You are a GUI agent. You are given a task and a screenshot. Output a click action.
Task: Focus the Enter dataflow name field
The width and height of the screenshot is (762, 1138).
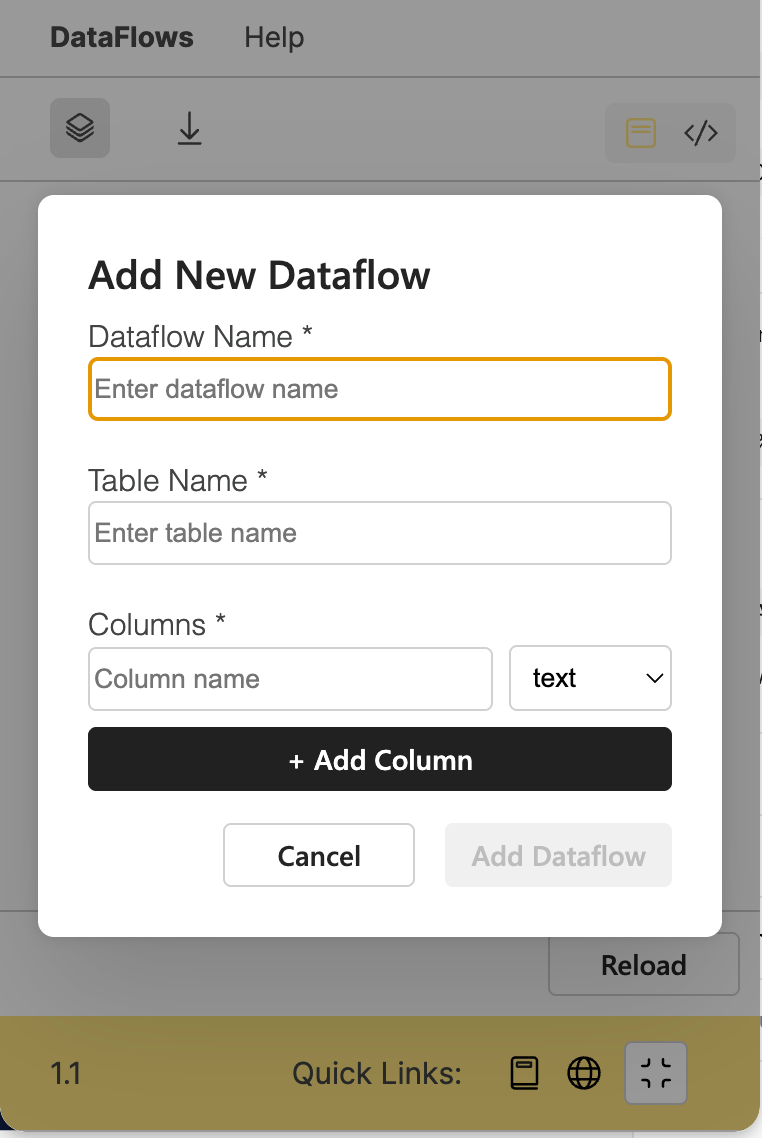tap(380, 389)
